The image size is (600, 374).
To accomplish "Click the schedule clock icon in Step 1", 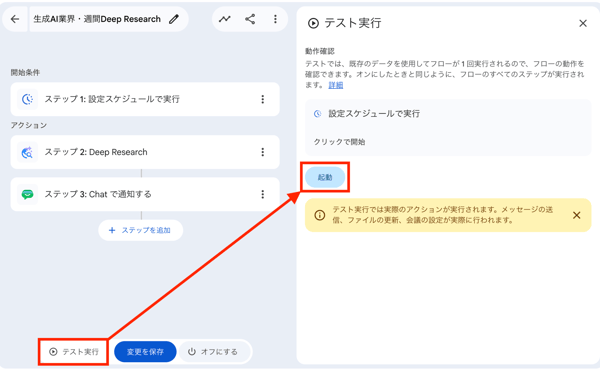I will click(x=28, y=100).
